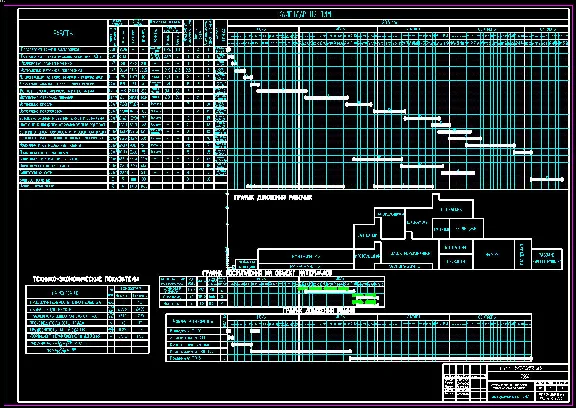The image size is (576, 408).
Task: Select the widest lower-left block of workers histogram
Action: point(306,256)
